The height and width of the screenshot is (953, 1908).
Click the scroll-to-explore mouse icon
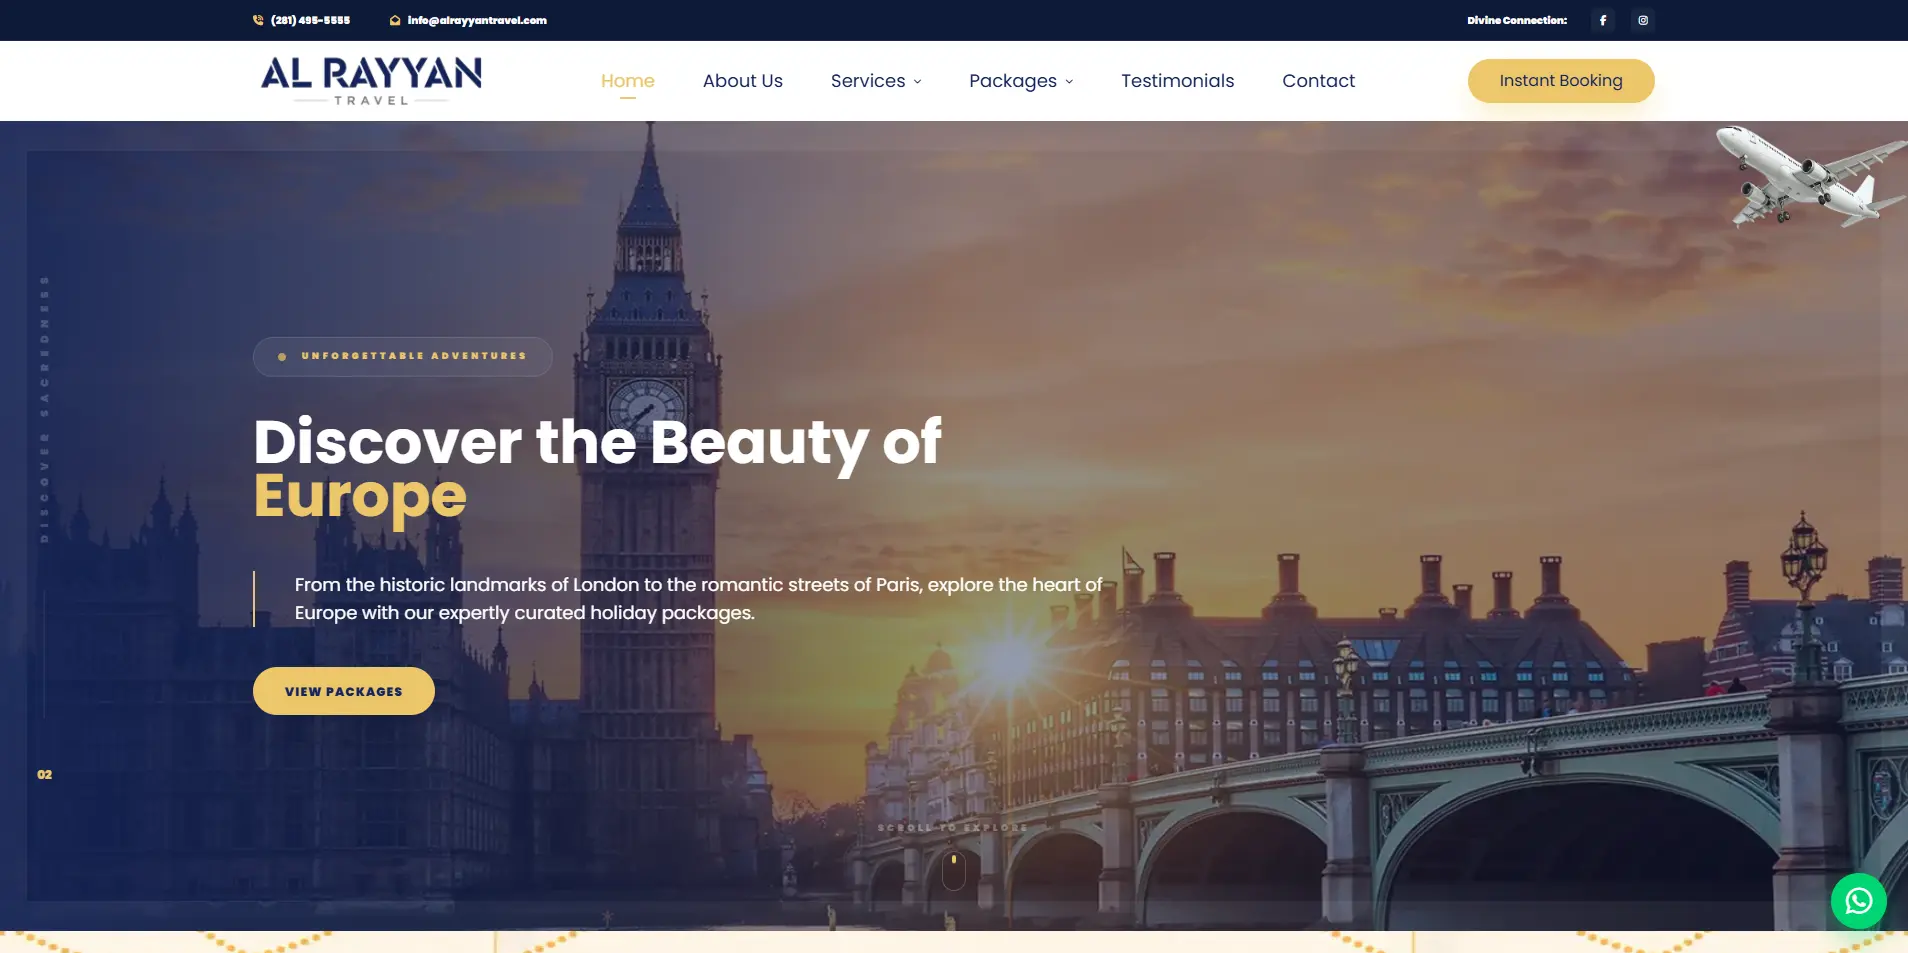(954, 870)
